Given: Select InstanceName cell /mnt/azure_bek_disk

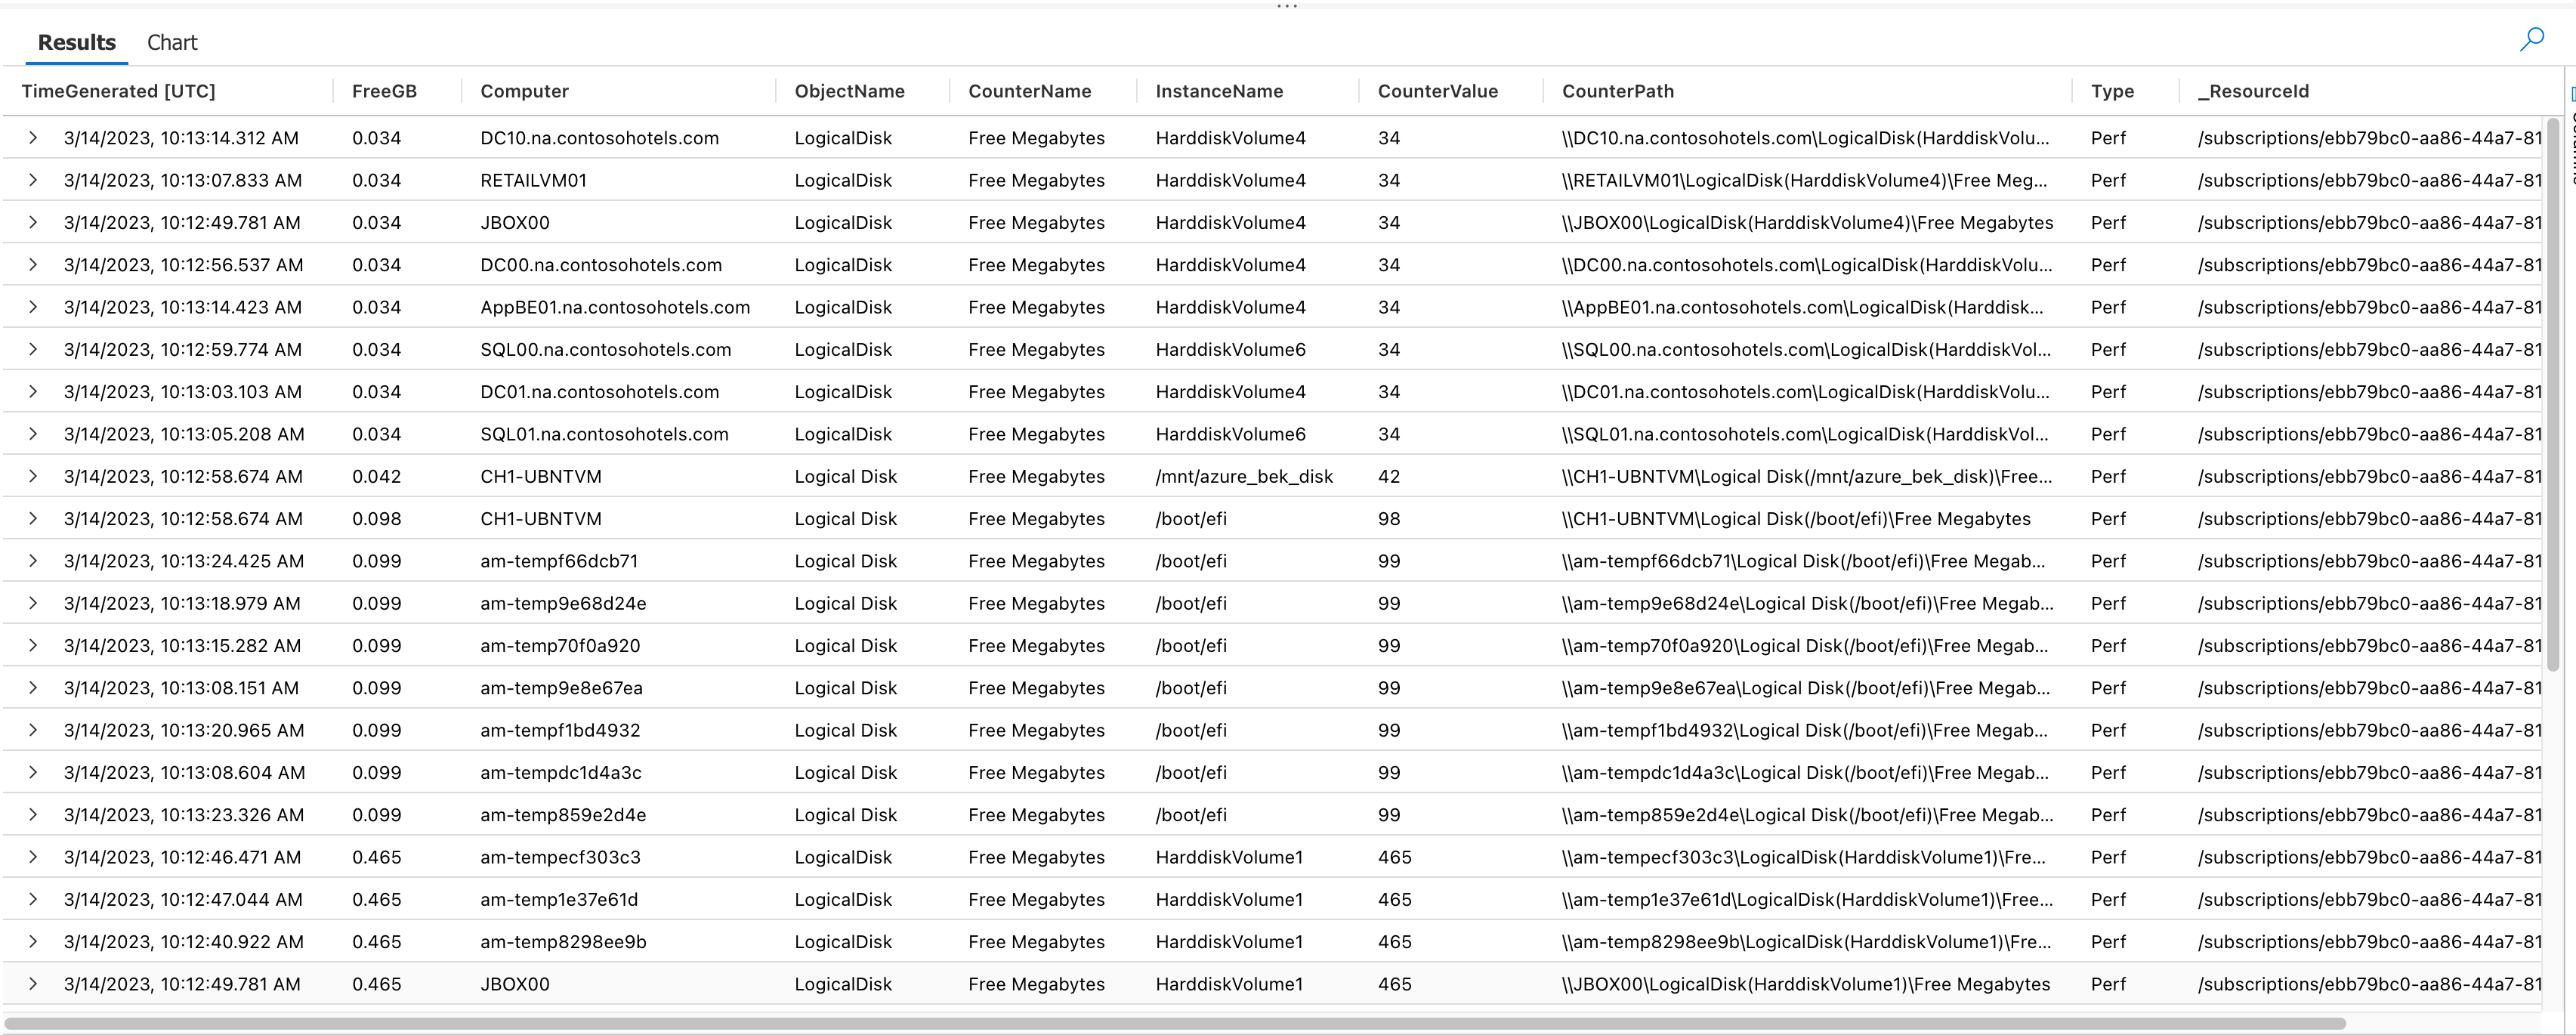Looking at the screenshot, I should (1244, 476).
